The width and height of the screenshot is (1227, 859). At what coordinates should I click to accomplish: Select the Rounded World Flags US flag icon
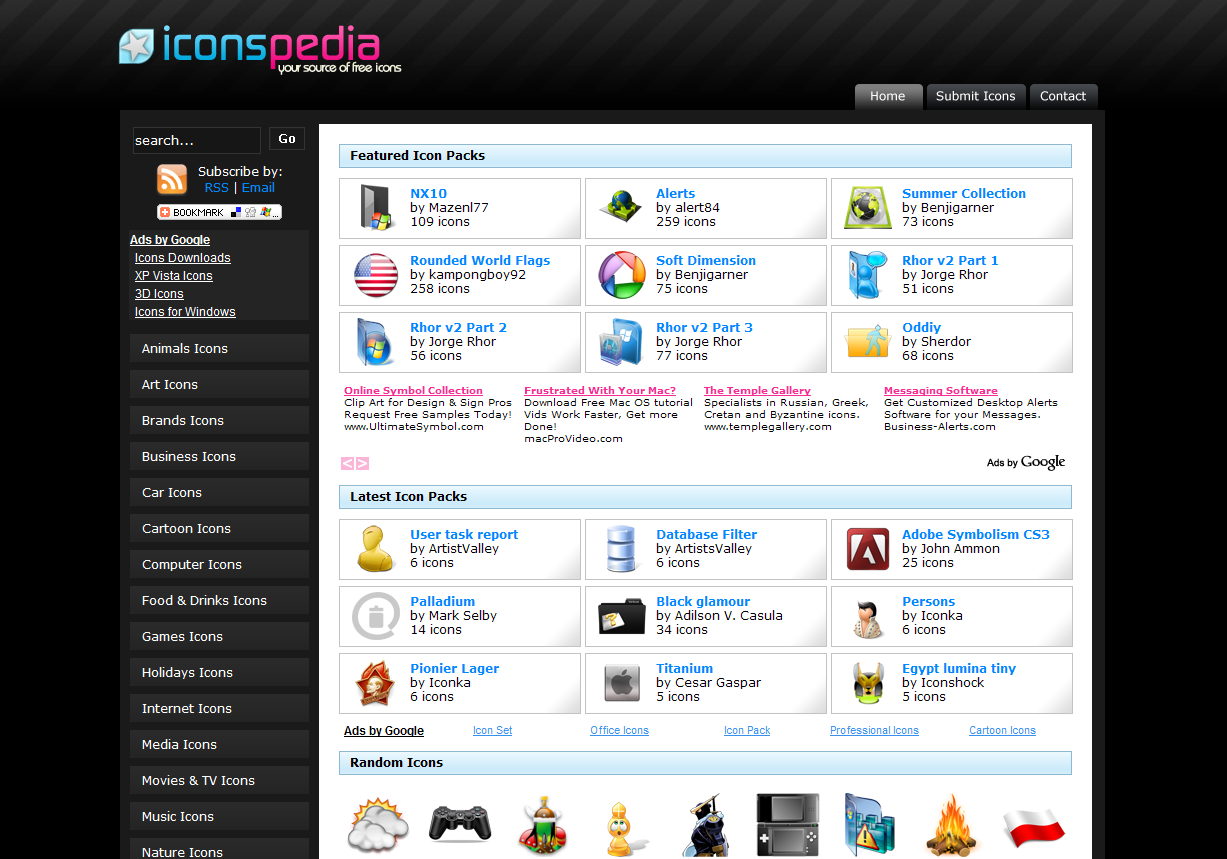[x=376, y=275]
